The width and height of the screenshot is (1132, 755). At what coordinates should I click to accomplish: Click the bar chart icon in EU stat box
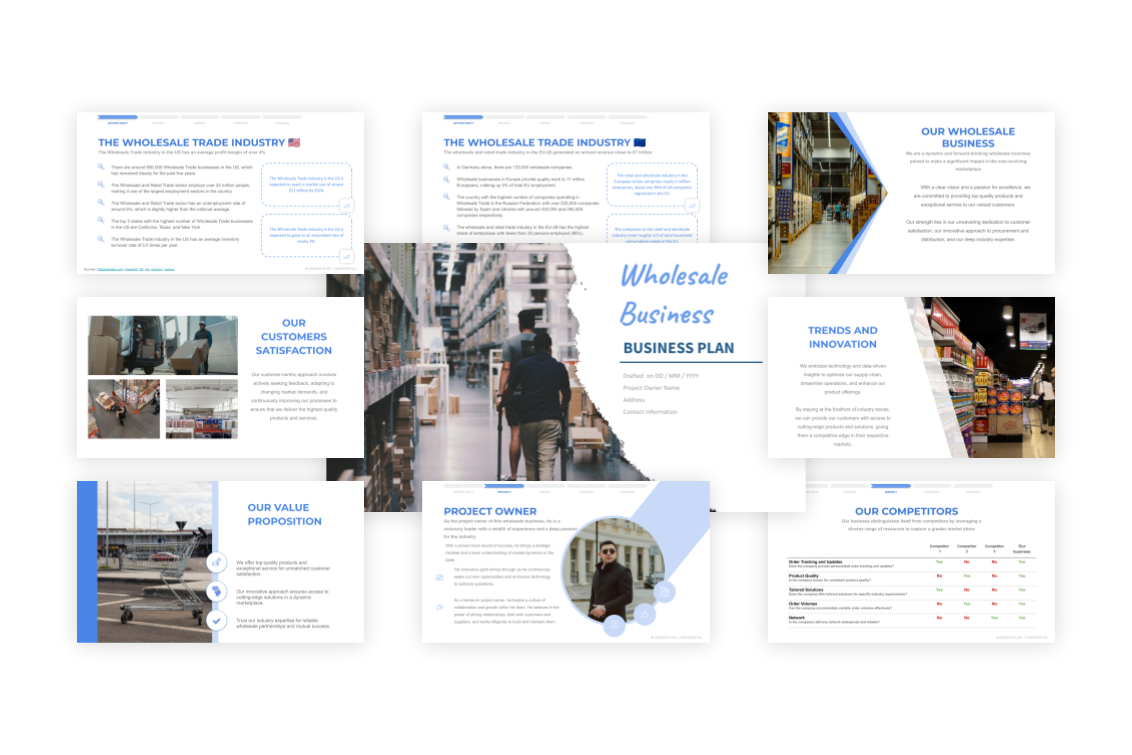(692, 204)
